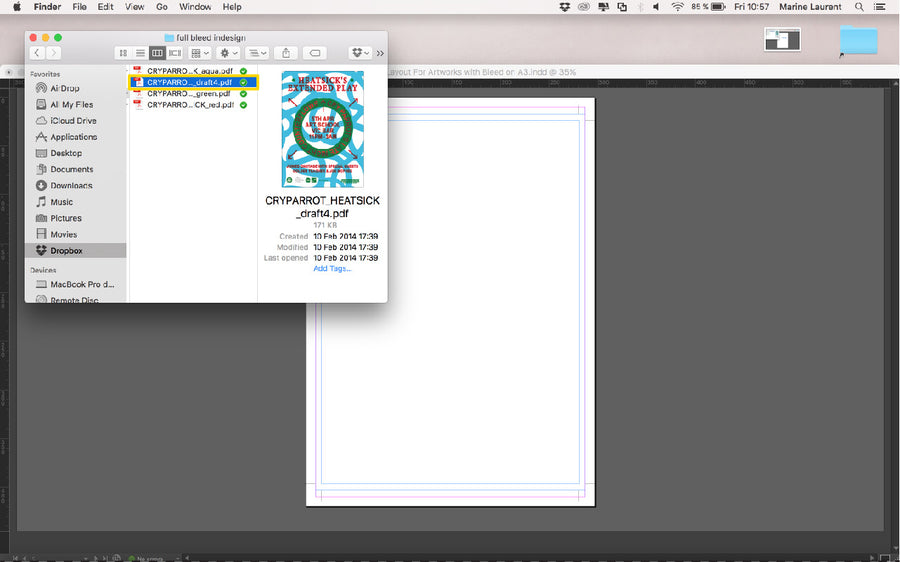Click the Add Tags link
The width and height of the screenshot is (900, 562).
point(332,269)
